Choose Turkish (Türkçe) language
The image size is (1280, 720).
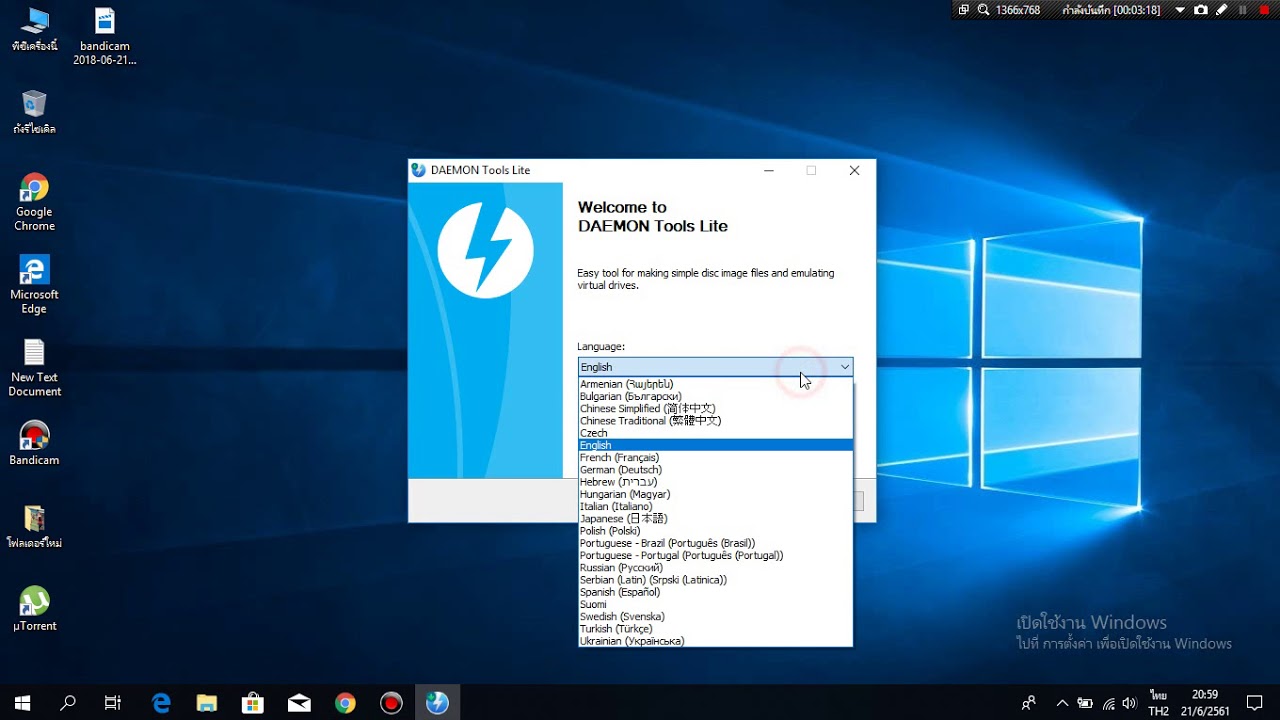tap(715, 629)
